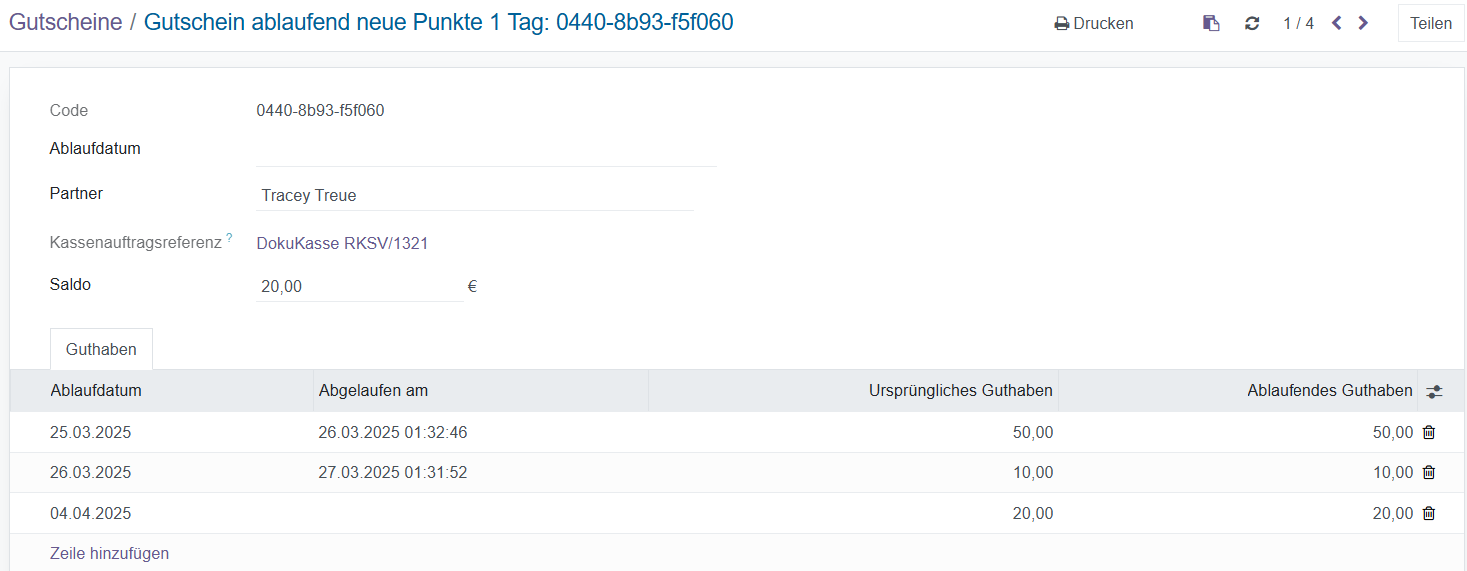
Task: Click the Ablaufdatum date field
Action: [486, 150]
